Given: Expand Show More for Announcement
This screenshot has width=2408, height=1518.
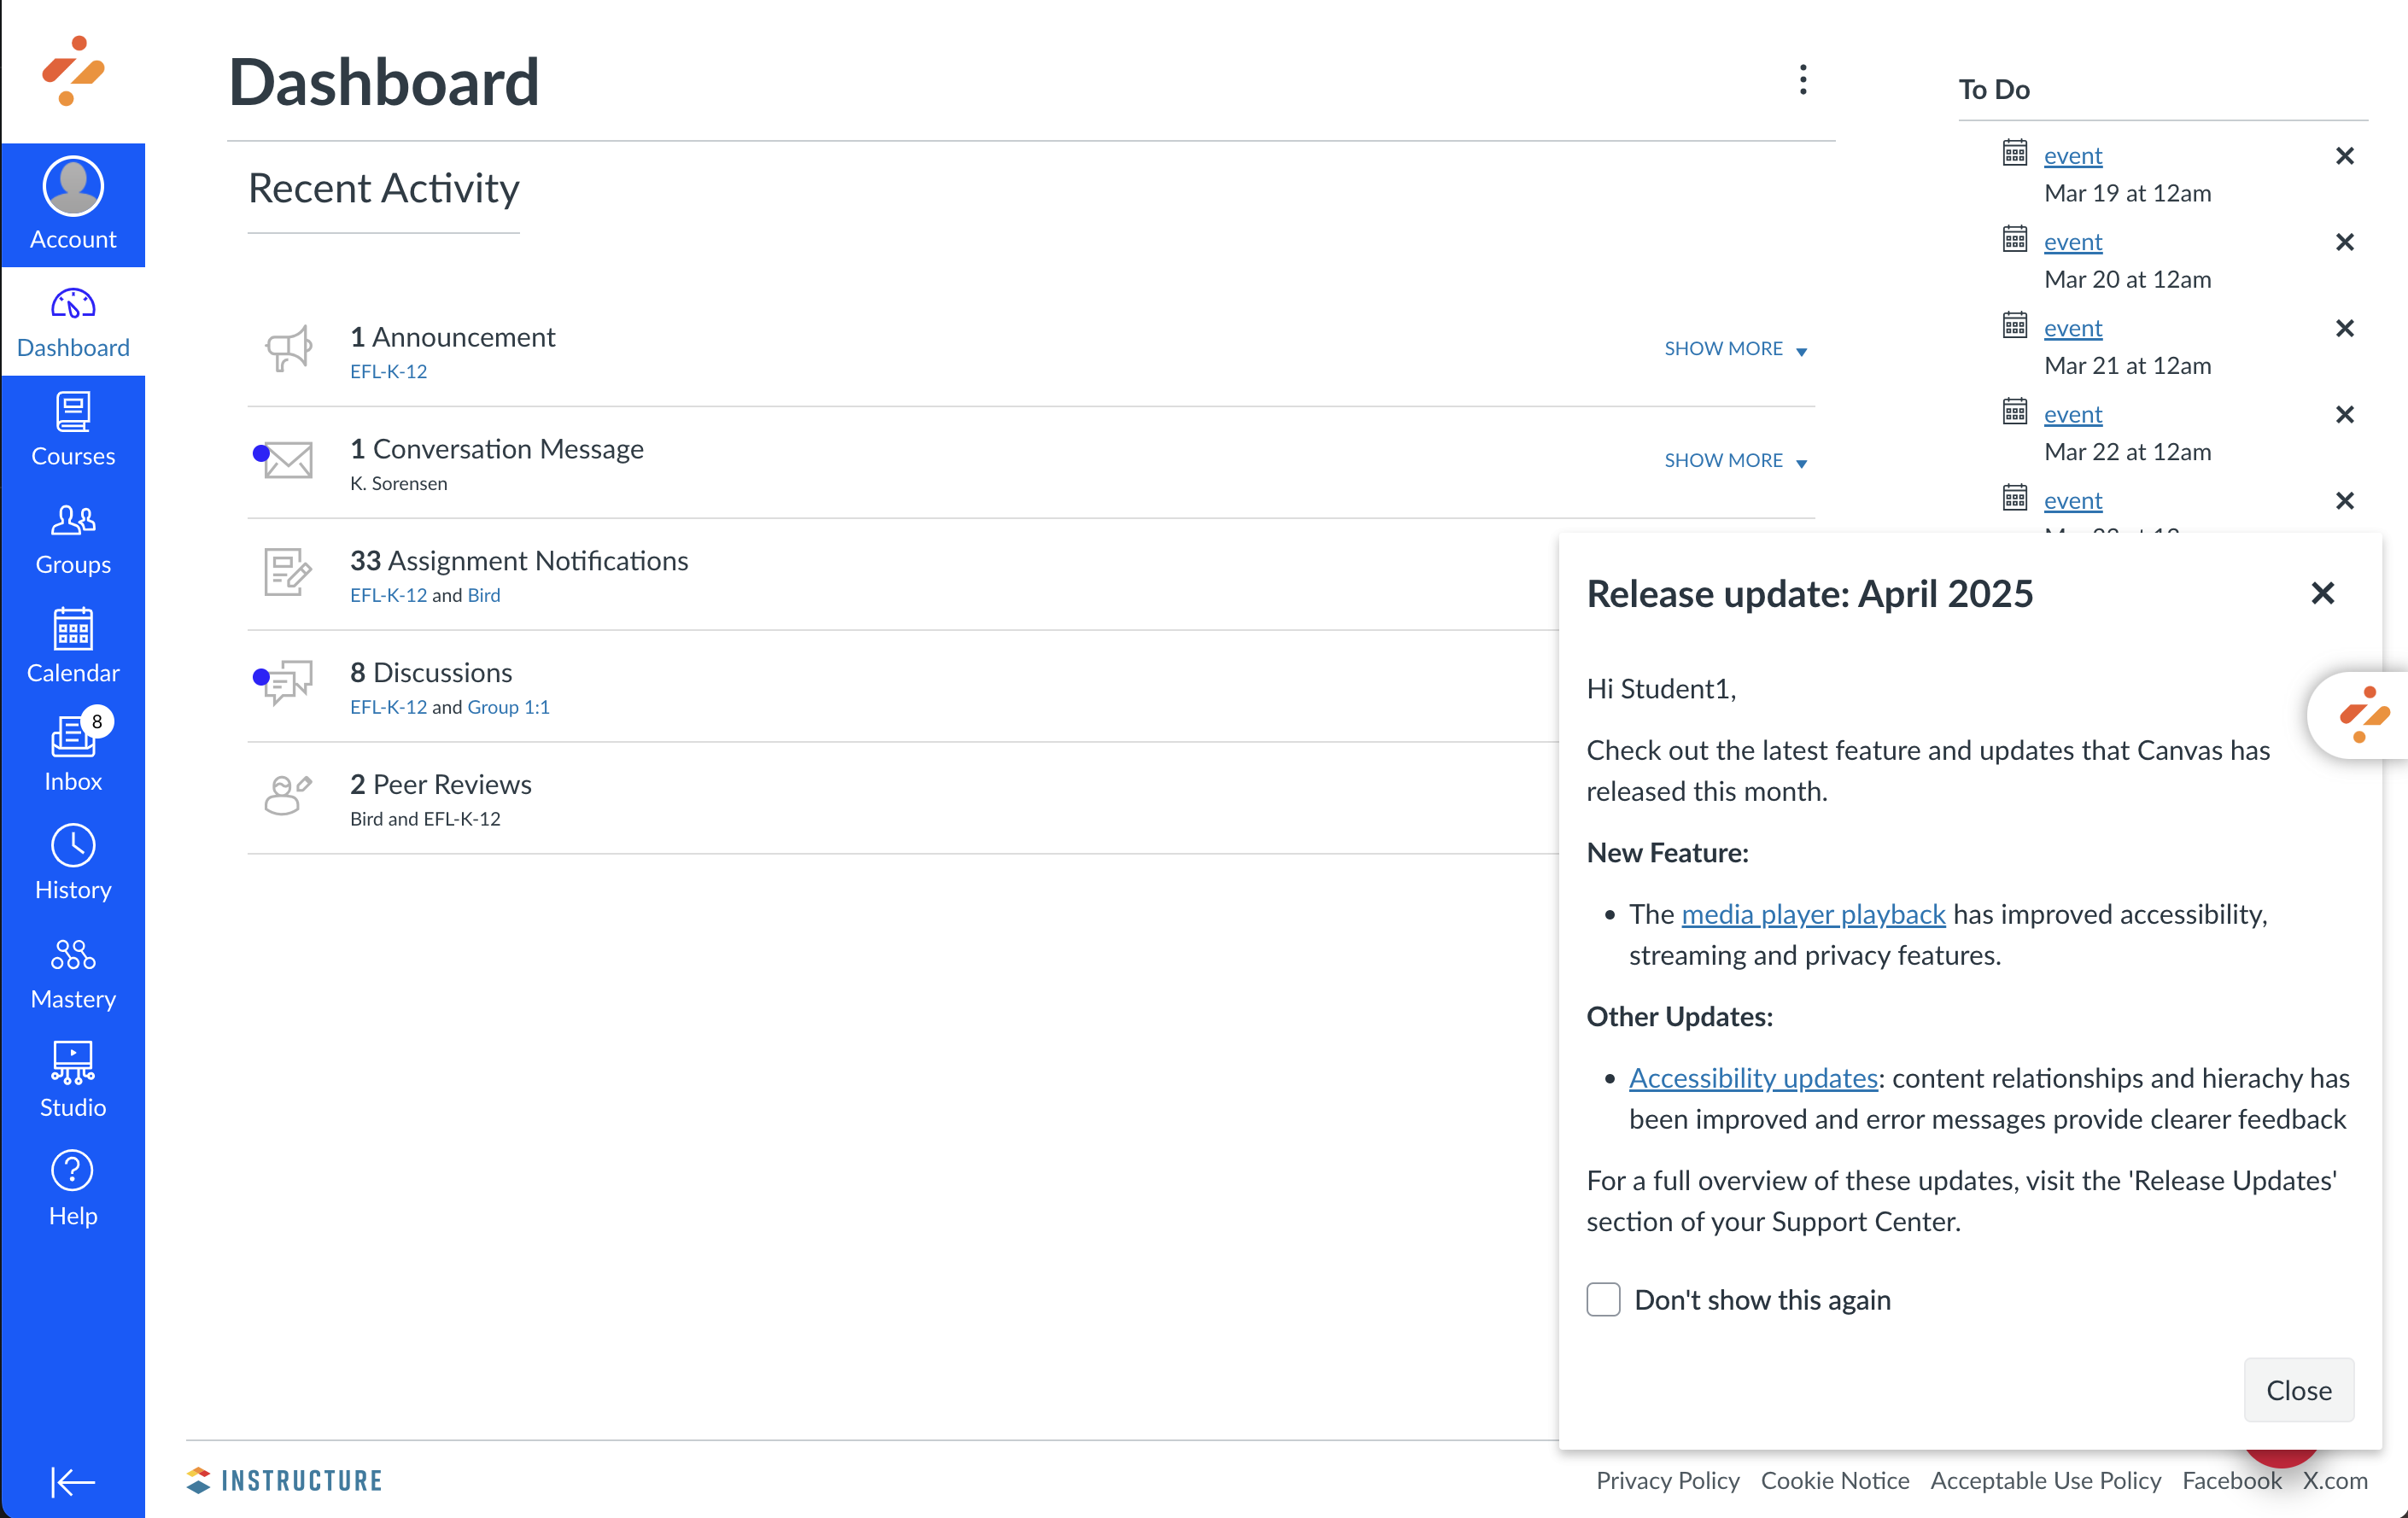Looking at the screenshot, I should coord(1735,349).
